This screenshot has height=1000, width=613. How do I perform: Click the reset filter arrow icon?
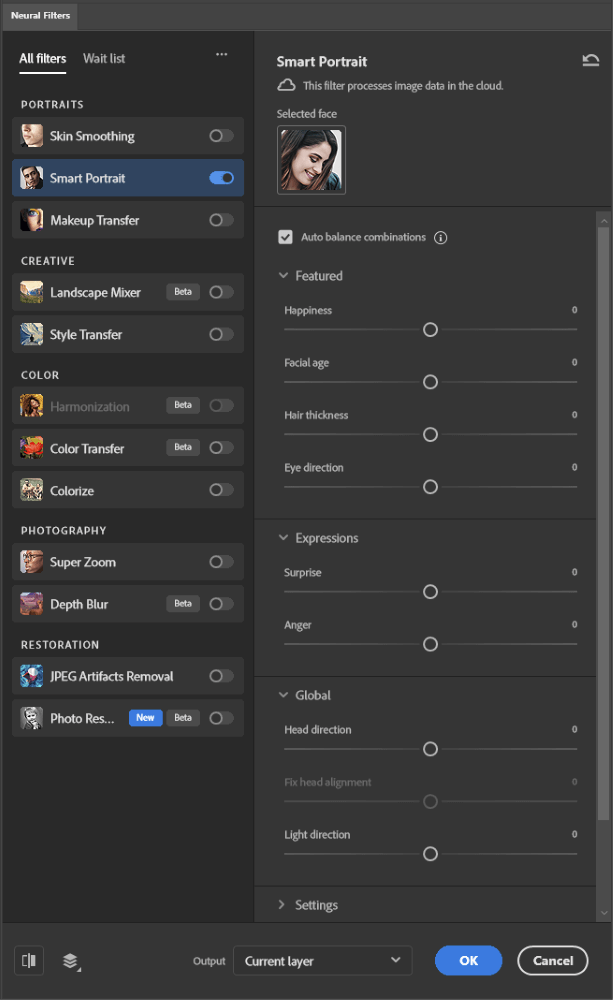pos(590,61)
